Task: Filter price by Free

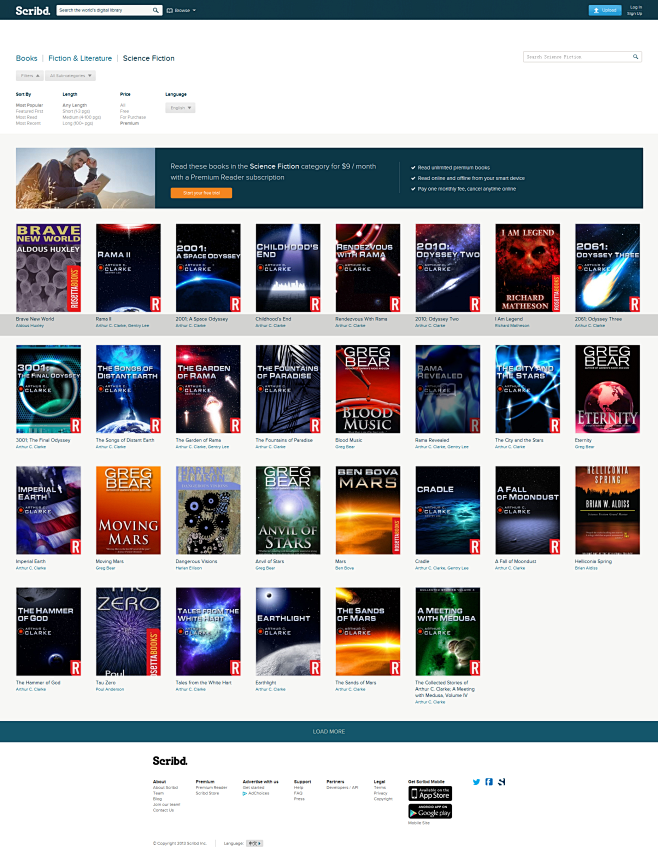Action: (124, 111)
